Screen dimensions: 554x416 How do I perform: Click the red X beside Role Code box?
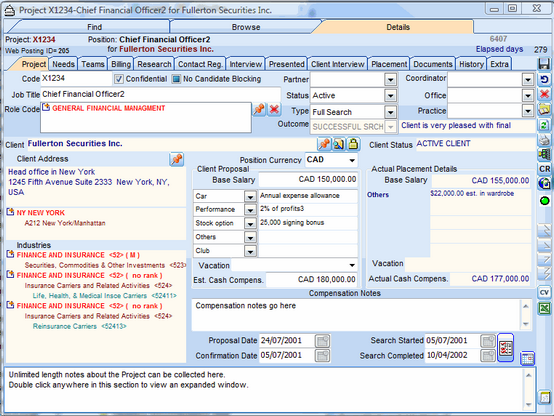coord(274,109)
